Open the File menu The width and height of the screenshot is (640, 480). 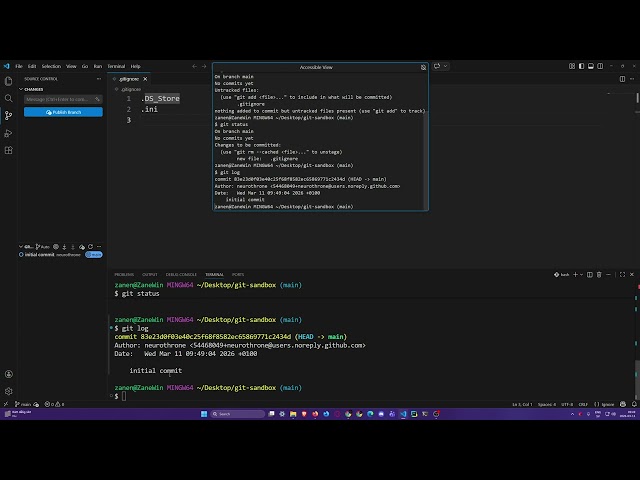[x=19, y=66]
